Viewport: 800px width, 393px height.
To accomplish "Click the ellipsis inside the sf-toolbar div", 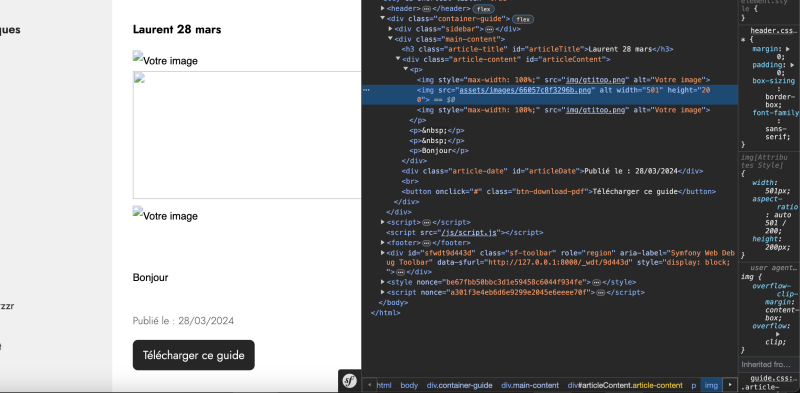I will [x=401, y=272].
